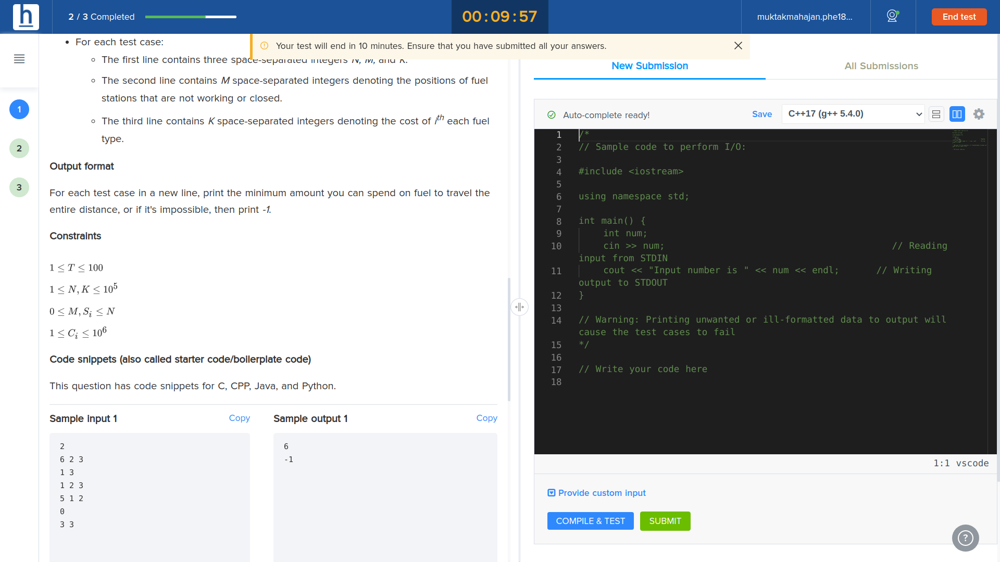Screen dimensions: 1000x562
Task: Click the panel splitter handle
Action: (x=519, y=307)
